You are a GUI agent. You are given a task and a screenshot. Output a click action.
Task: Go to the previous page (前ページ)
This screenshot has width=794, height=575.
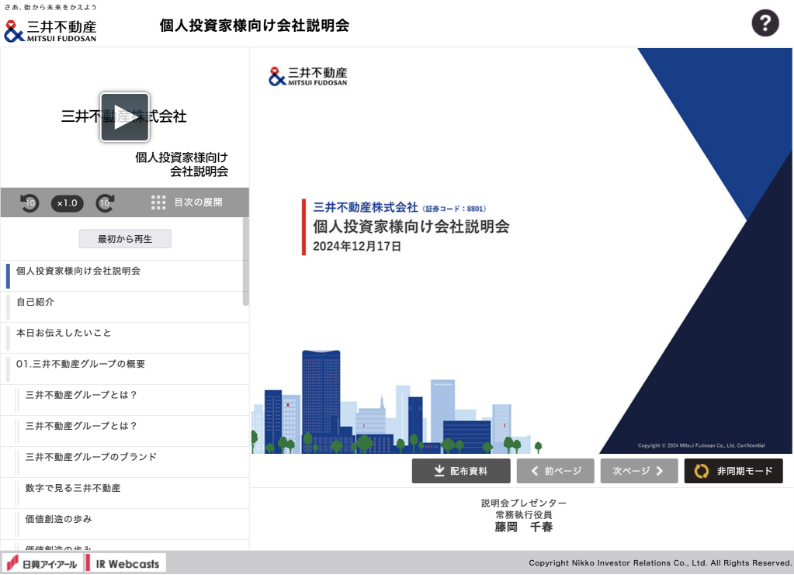coord(555,471)
